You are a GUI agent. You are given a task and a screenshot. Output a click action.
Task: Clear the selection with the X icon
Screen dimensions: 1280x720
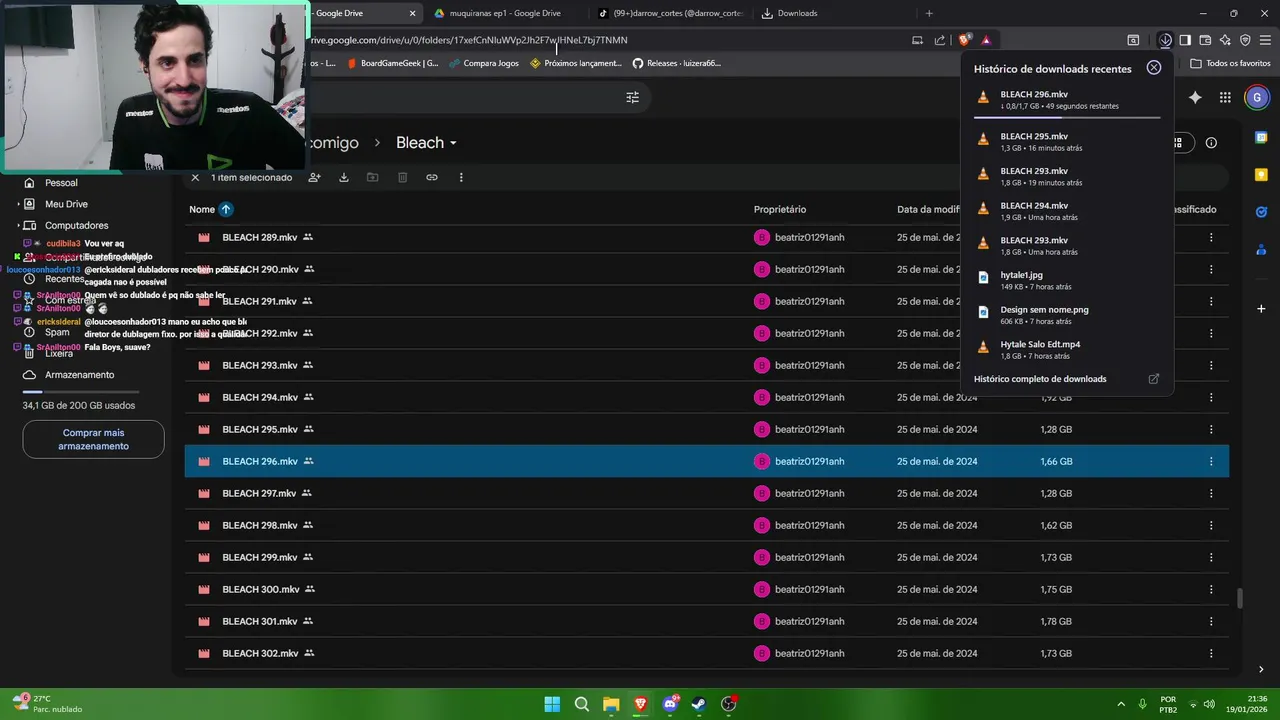(195, 177)
